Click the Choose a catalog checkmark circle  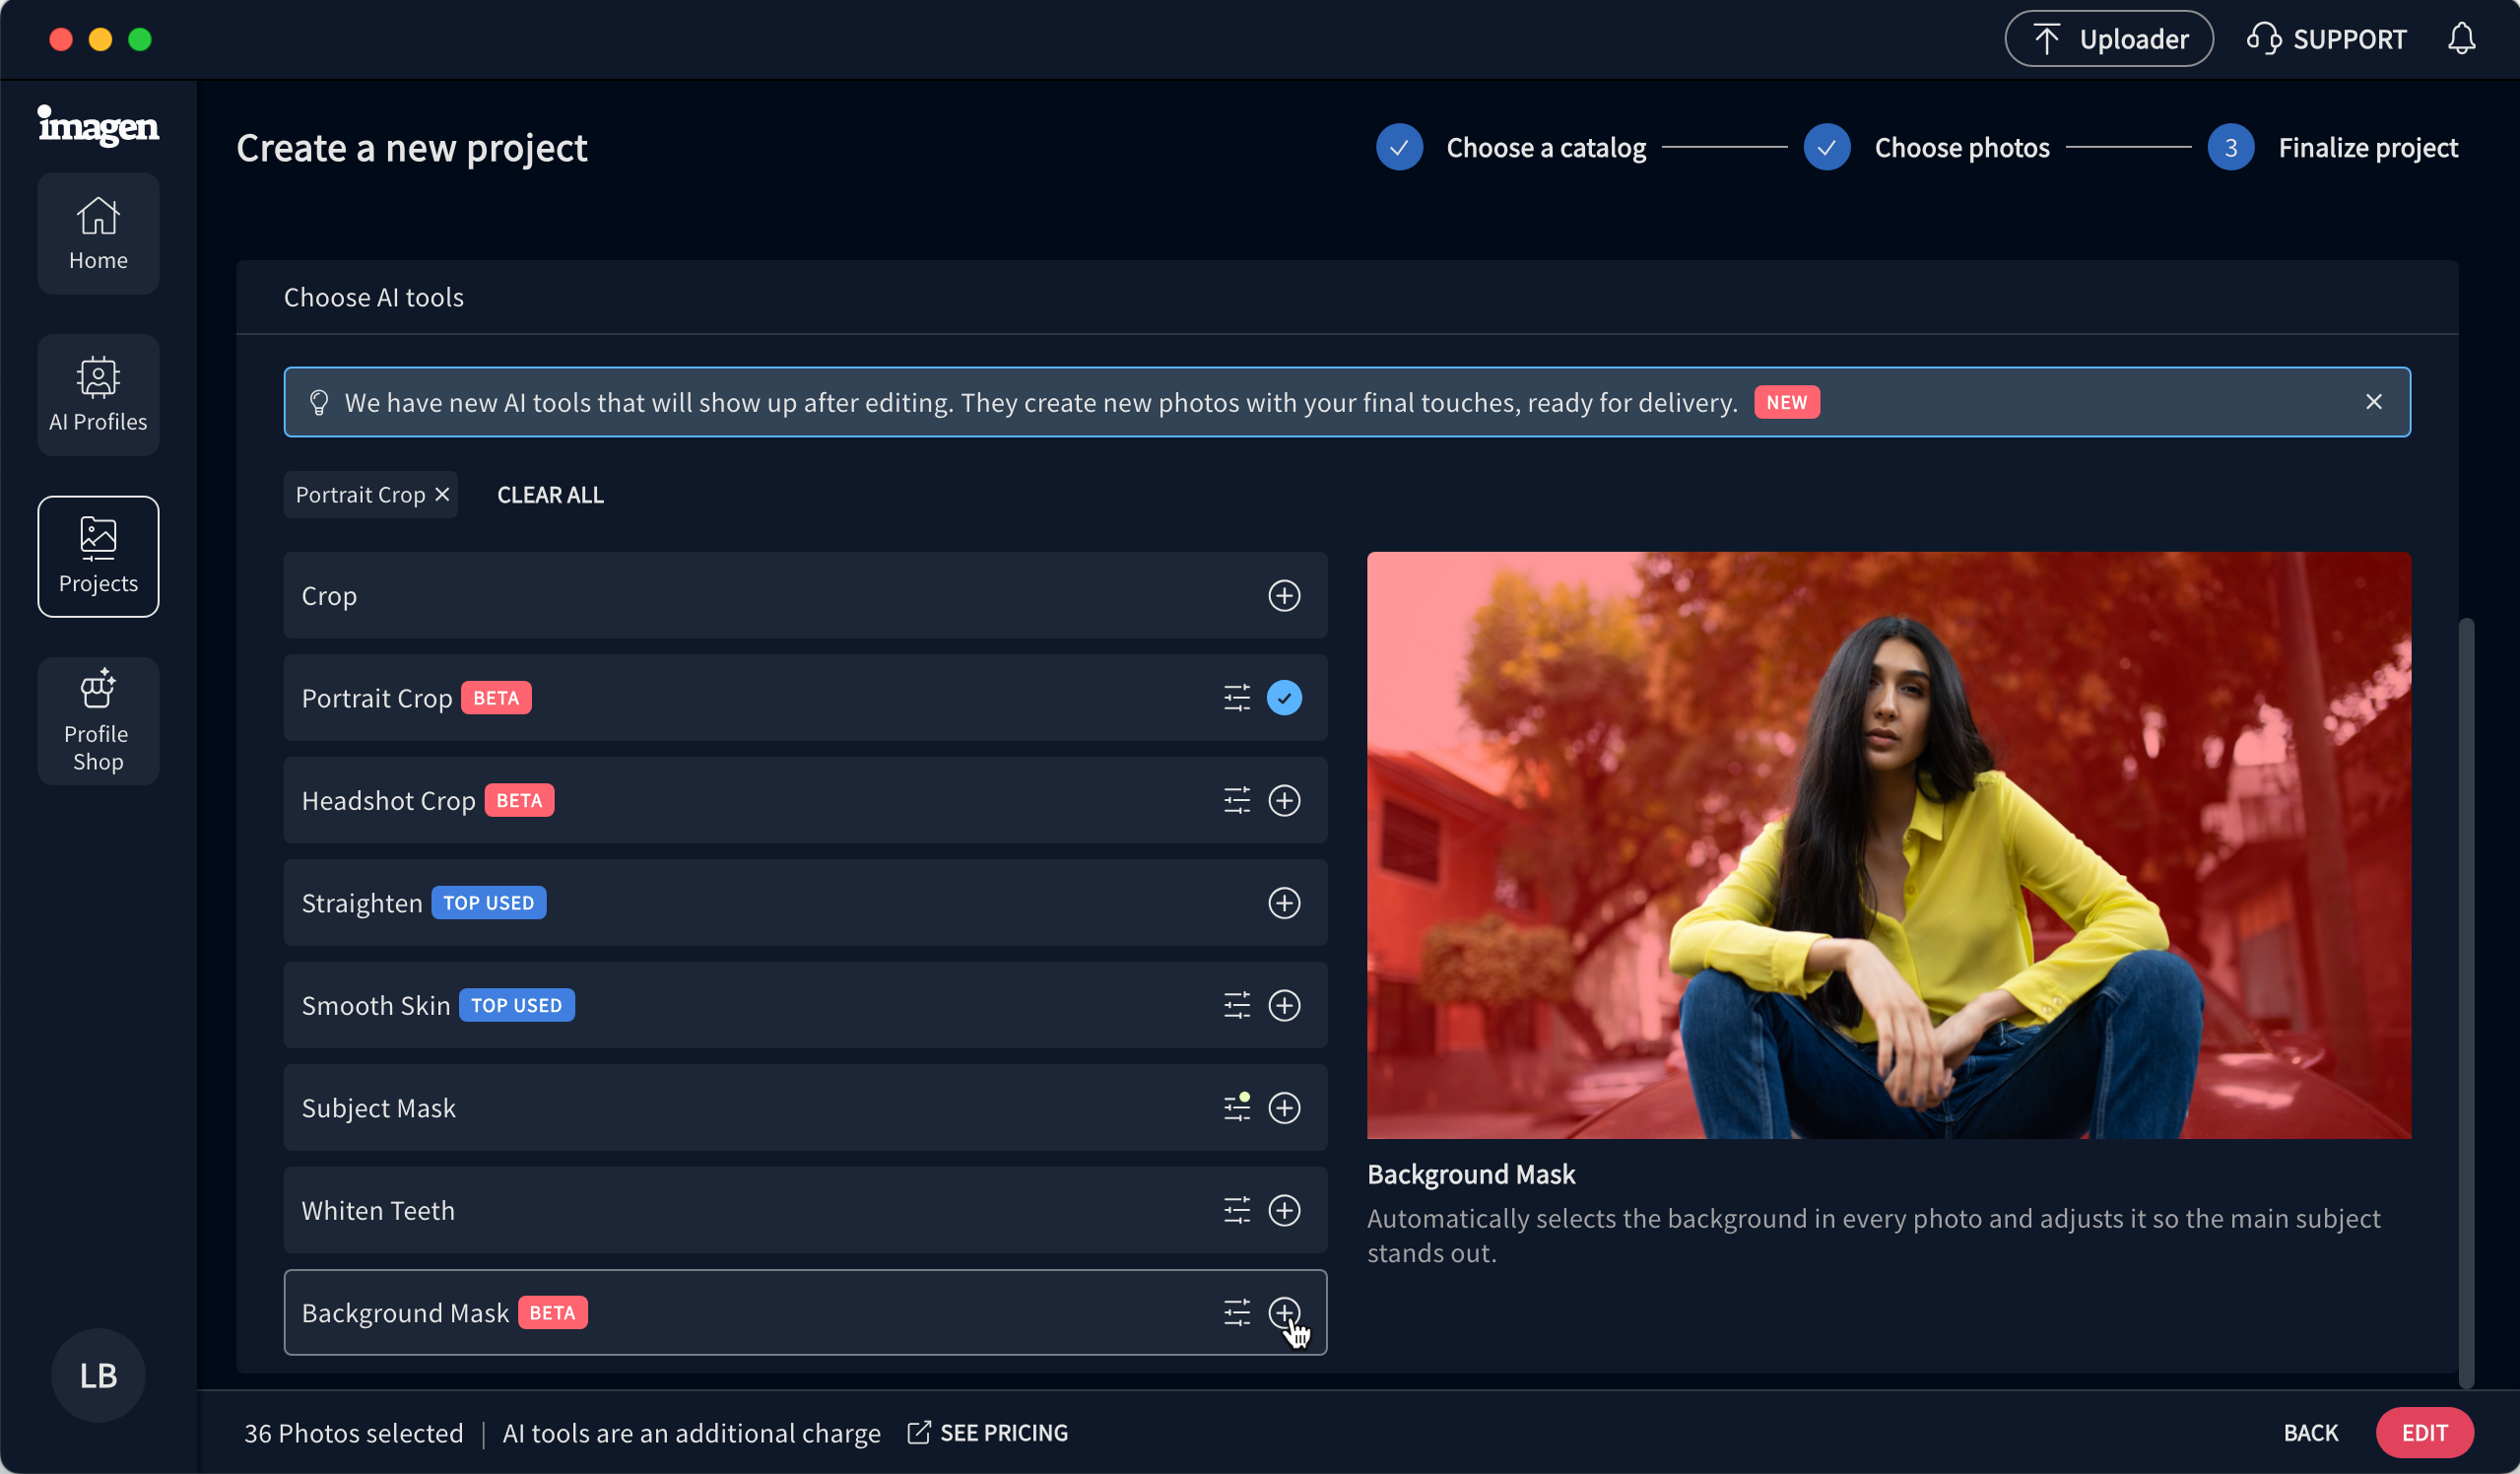pos(1399,148)
